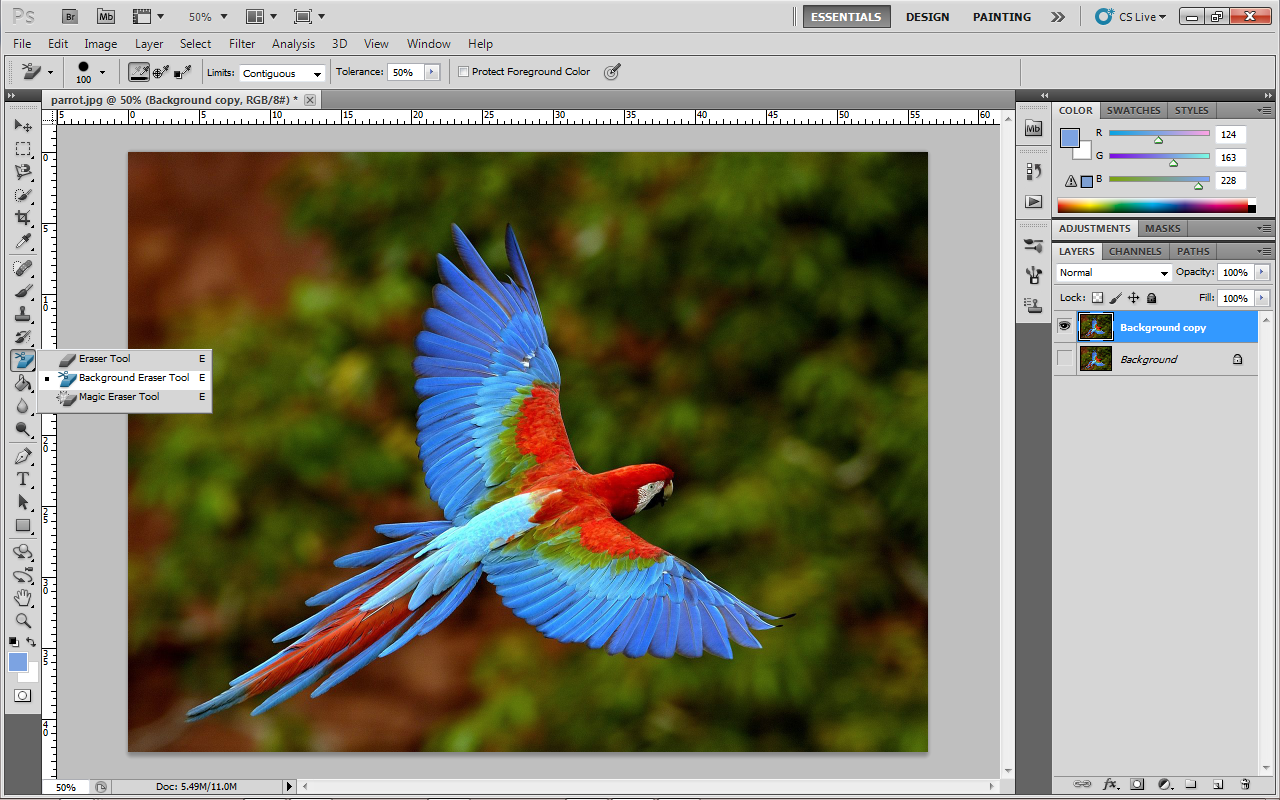Toggle Lock image pixels brush icon
Image resolution: width=1280 pixels, height=800 pixels.
point(1115,298)
